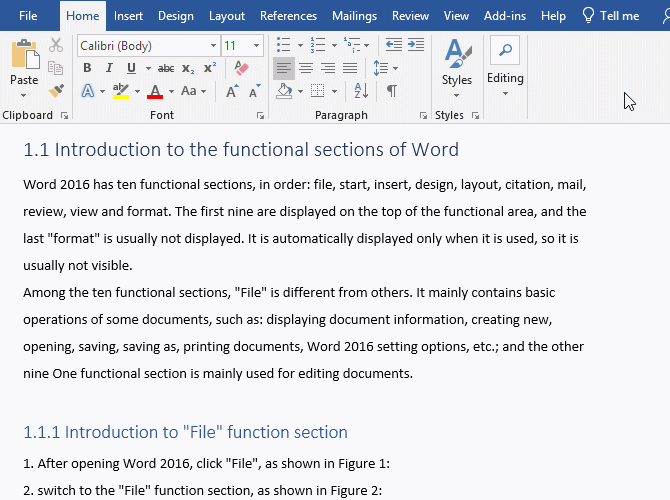The image size is (670, 500).
Task: Switch to the Insert ribbon tab
Action: tap(128, 16)
